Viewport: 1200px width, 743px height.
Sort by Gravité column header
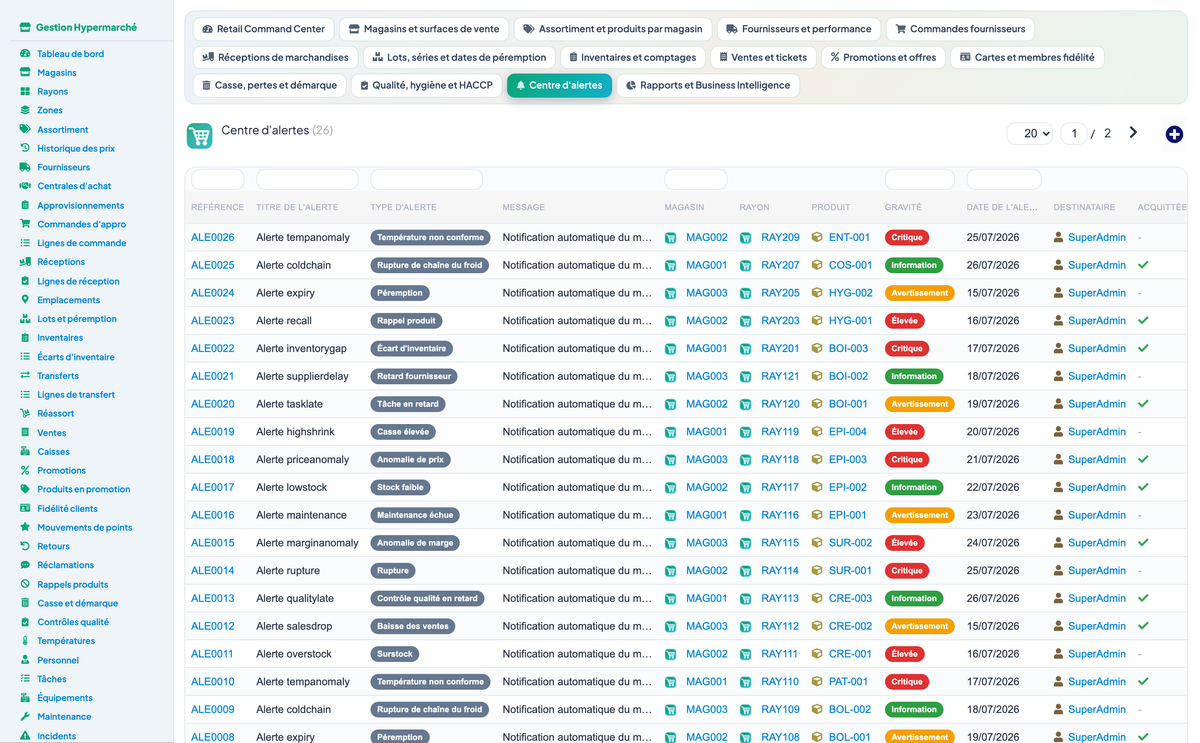(x=903, y=207)
